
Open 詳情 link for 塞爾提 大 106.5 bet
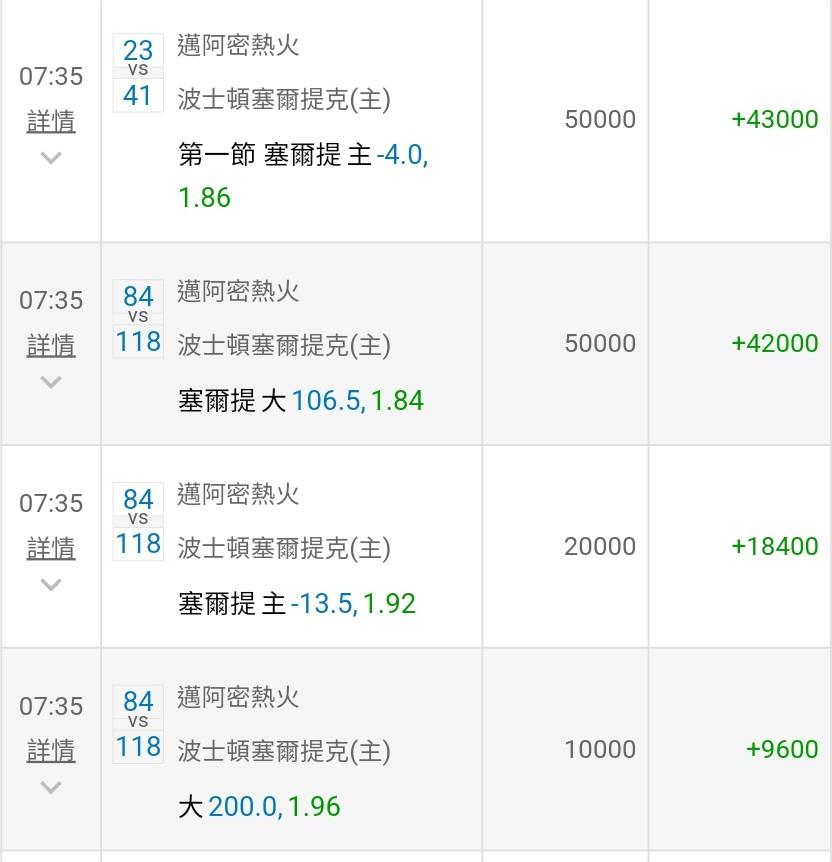(51, 345)
